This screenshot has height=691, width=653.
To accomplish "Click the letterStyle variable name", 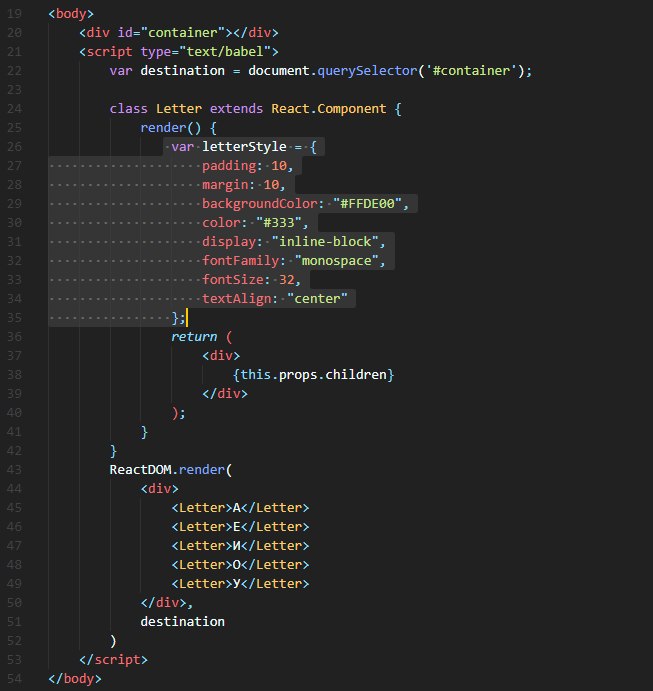I will tap(244, 147).
